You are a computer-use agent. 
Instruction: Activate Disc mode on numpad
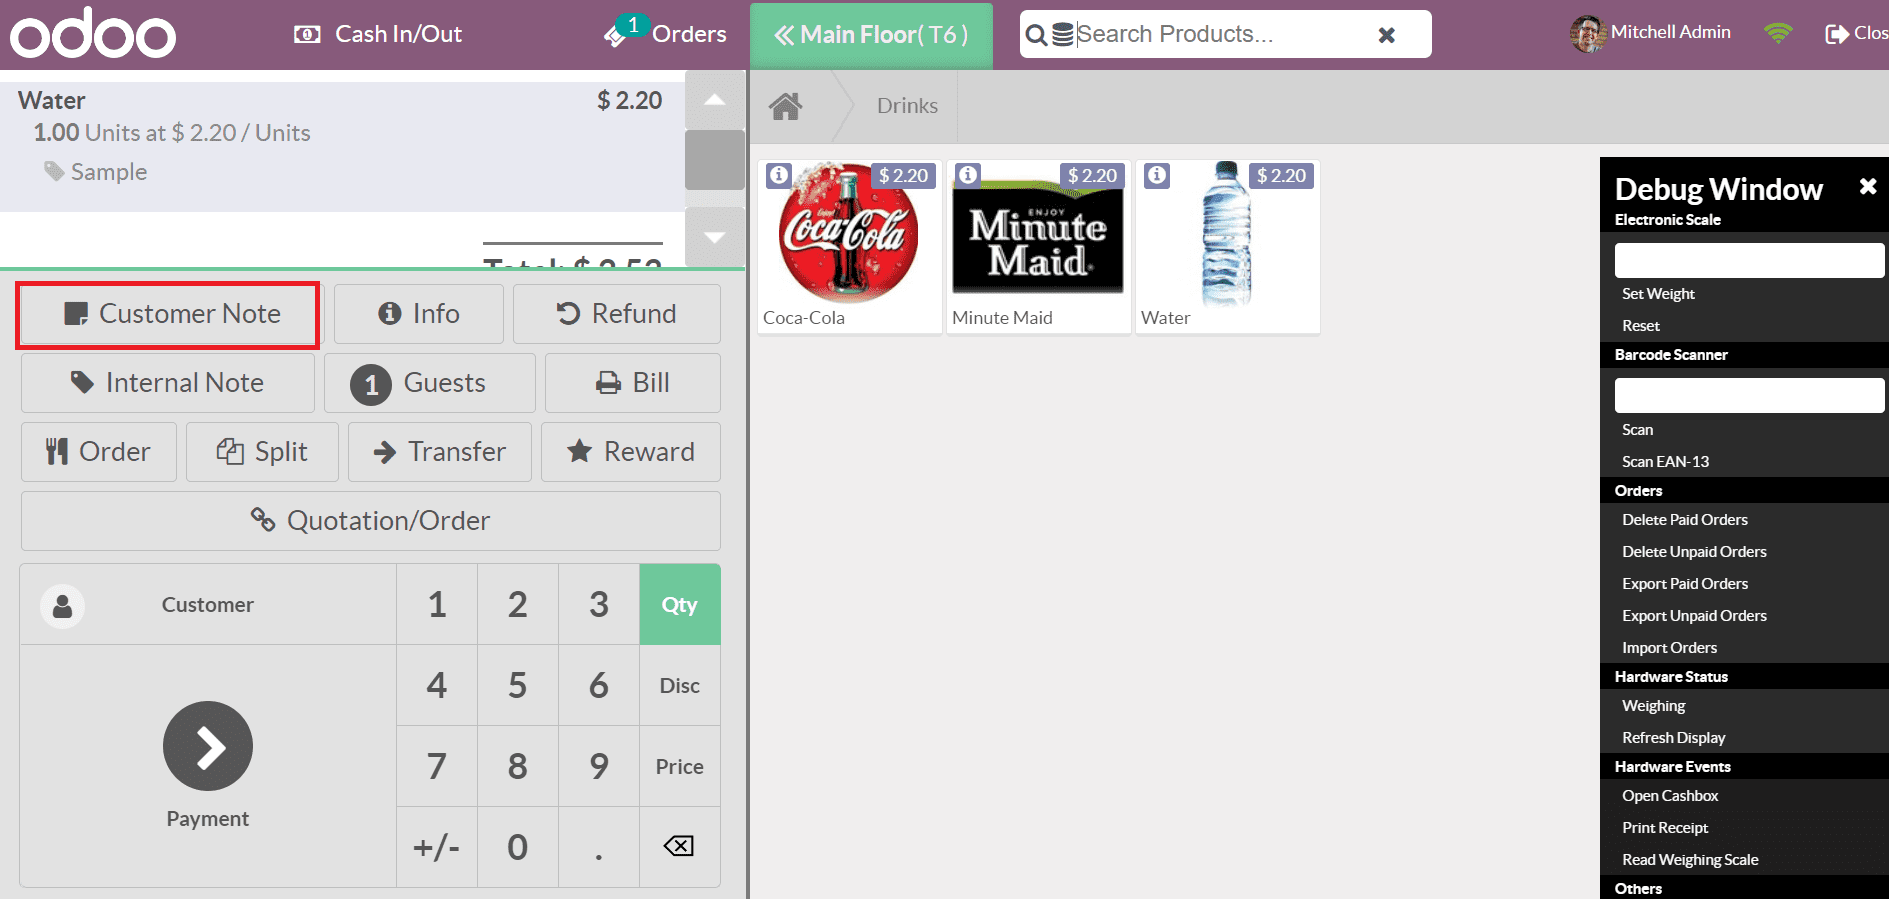680,686
